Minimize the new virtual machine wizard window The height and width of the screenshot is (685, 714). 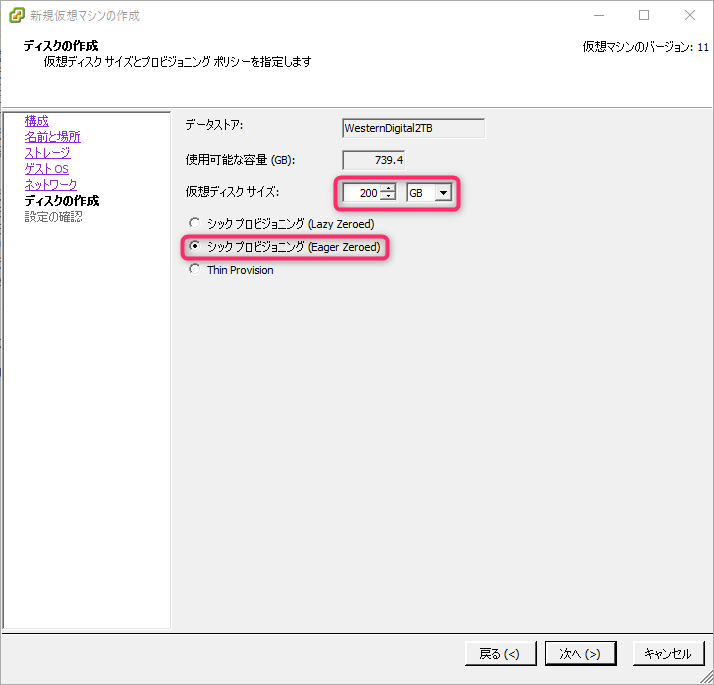[x=599, y=15]
